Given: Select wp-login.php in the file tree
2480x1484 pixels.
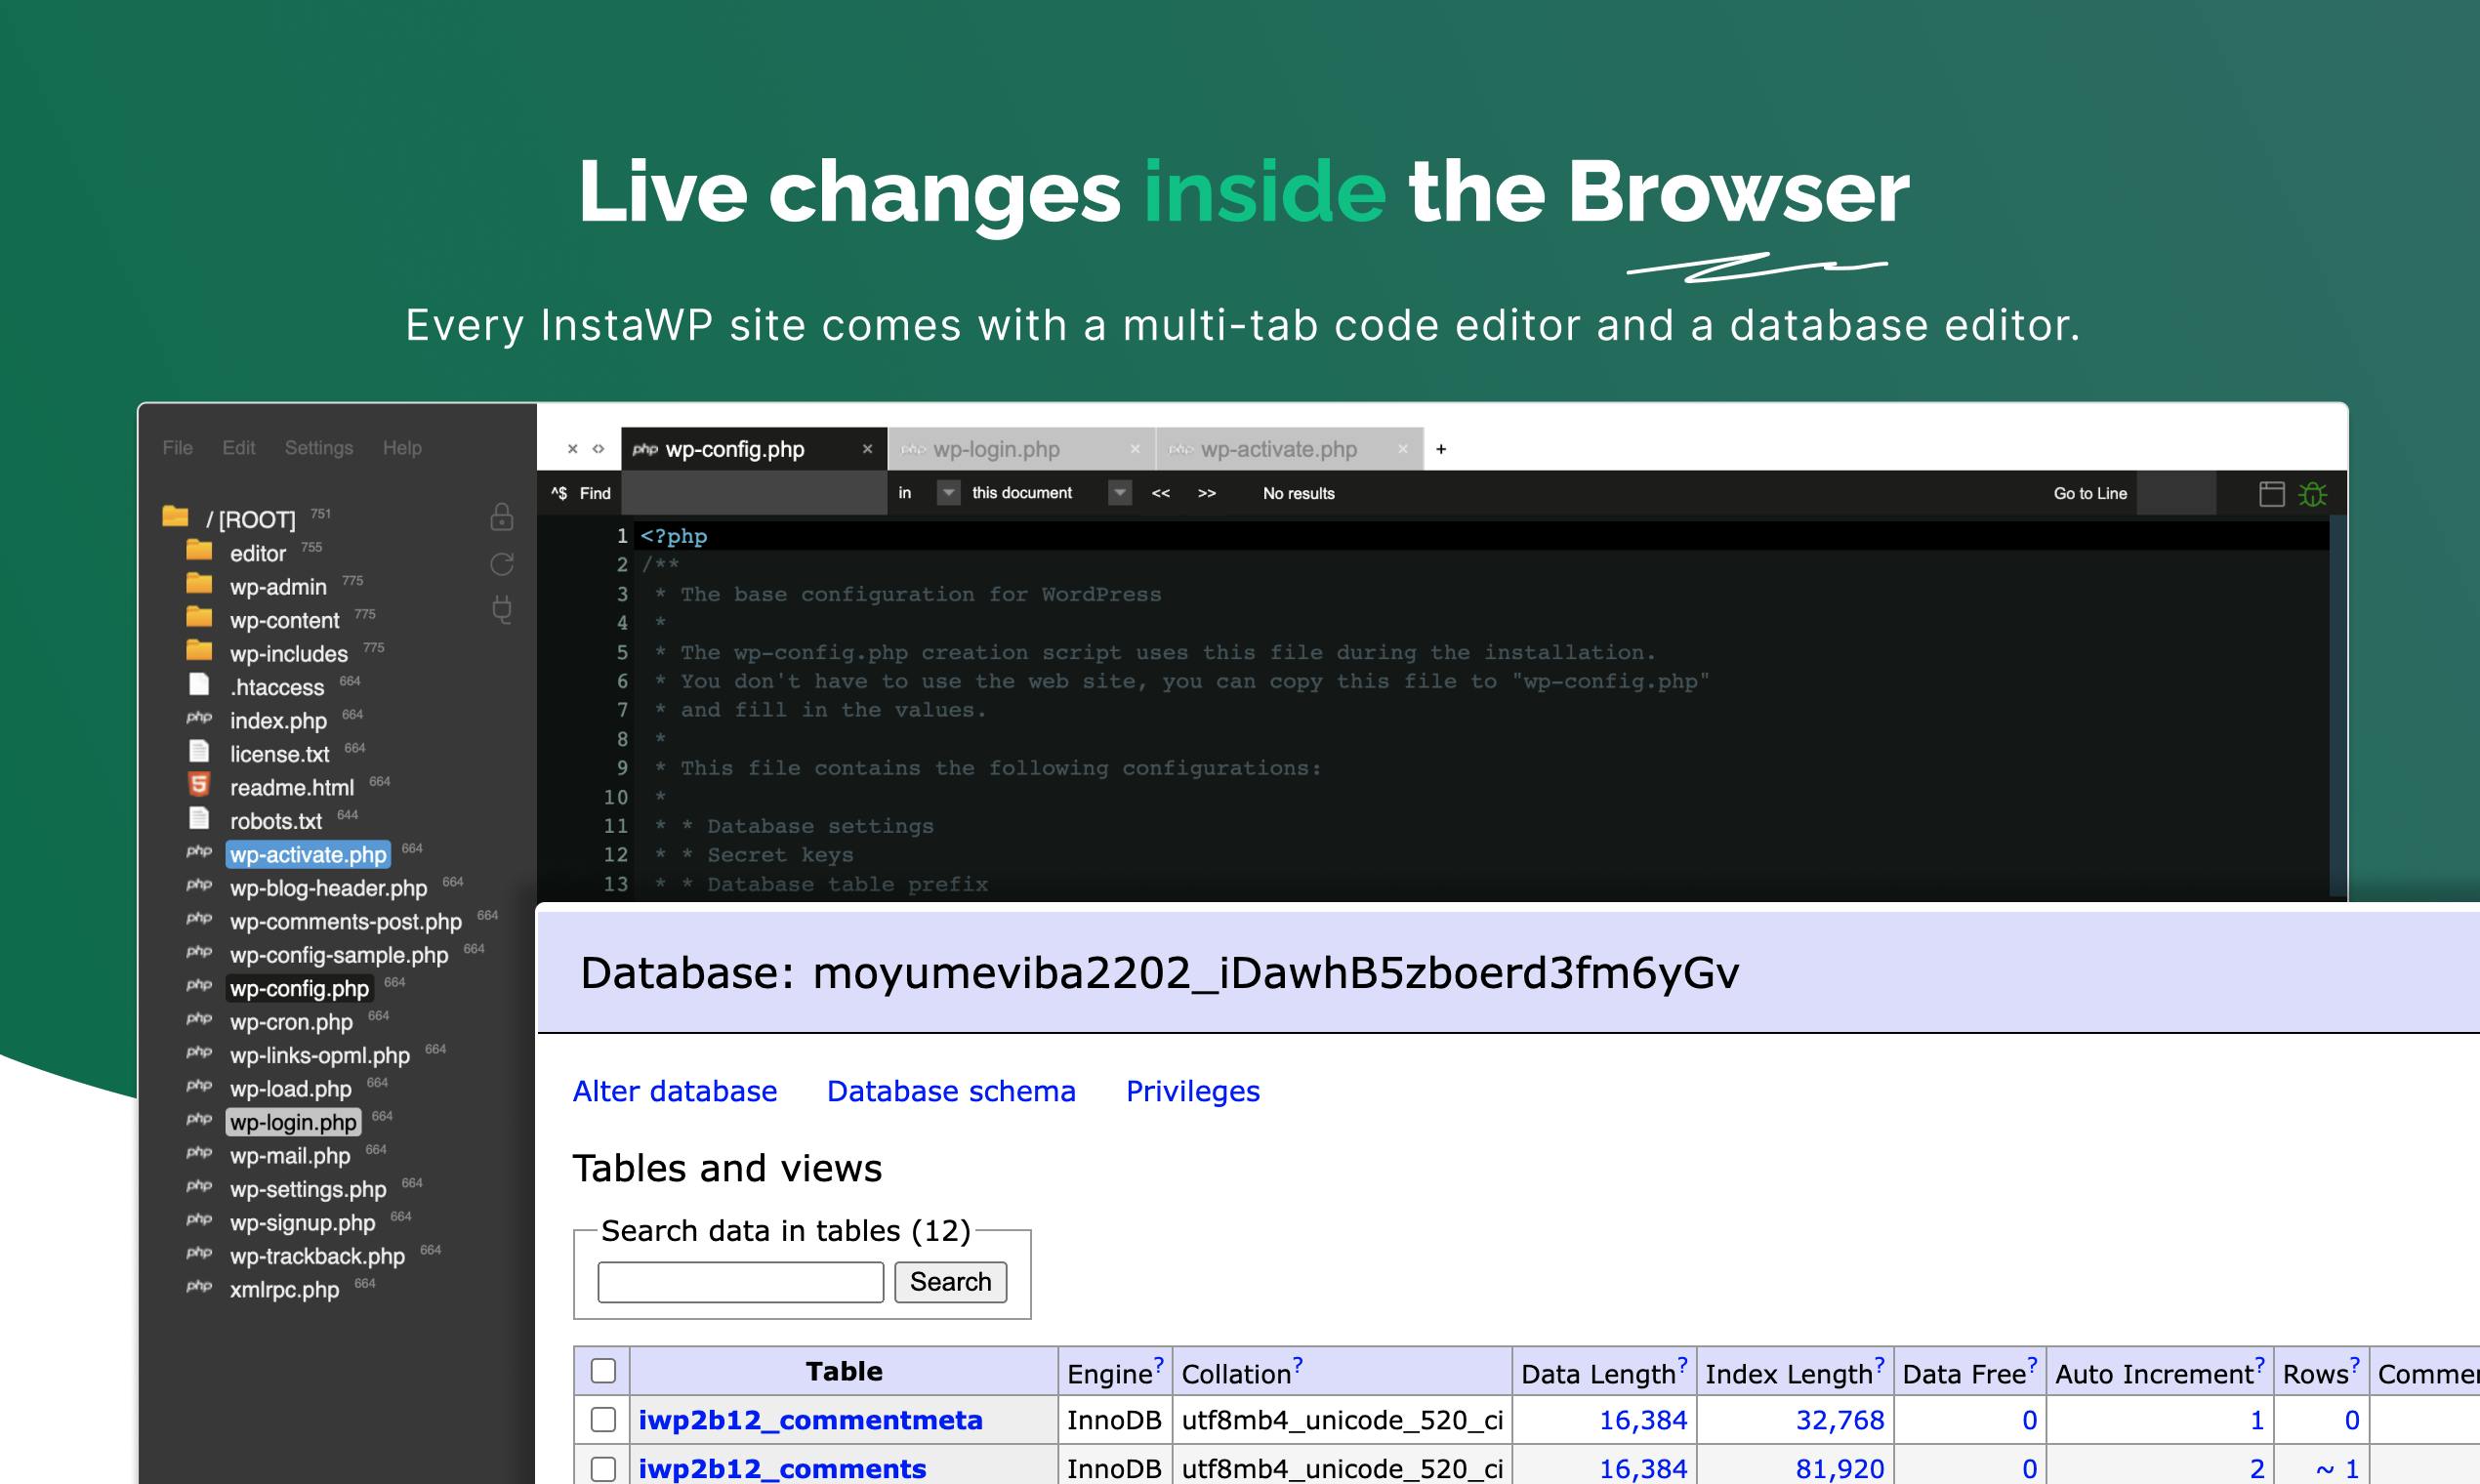Looking at the screenshot, I should click(x=293, y=1123).
